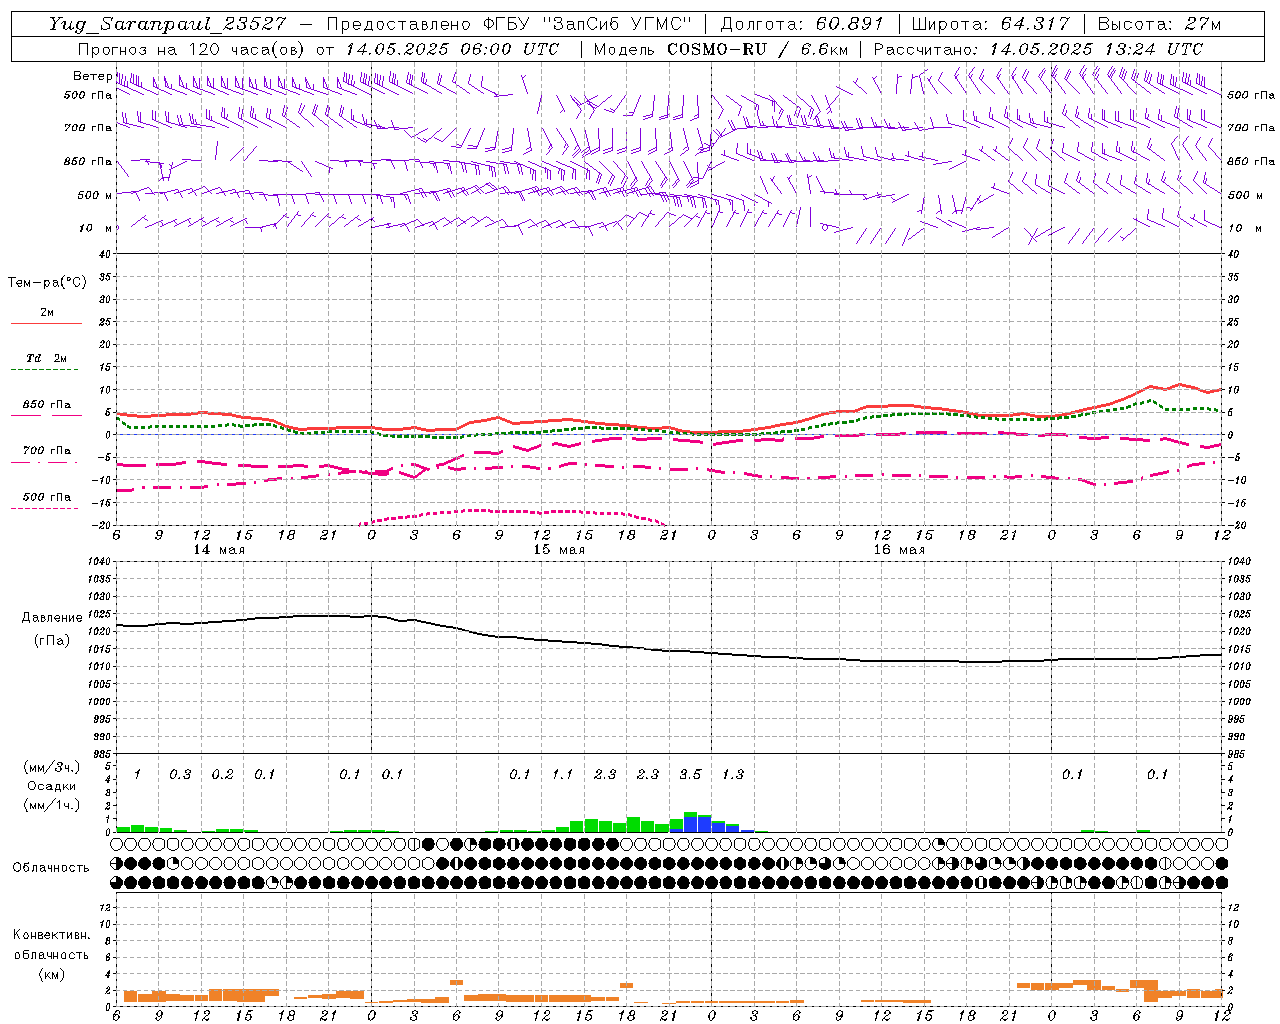Click the tallest blue precipitation bar
Image resolution: width=1280 pixels, height=1024 pixels.
point(691,825)
